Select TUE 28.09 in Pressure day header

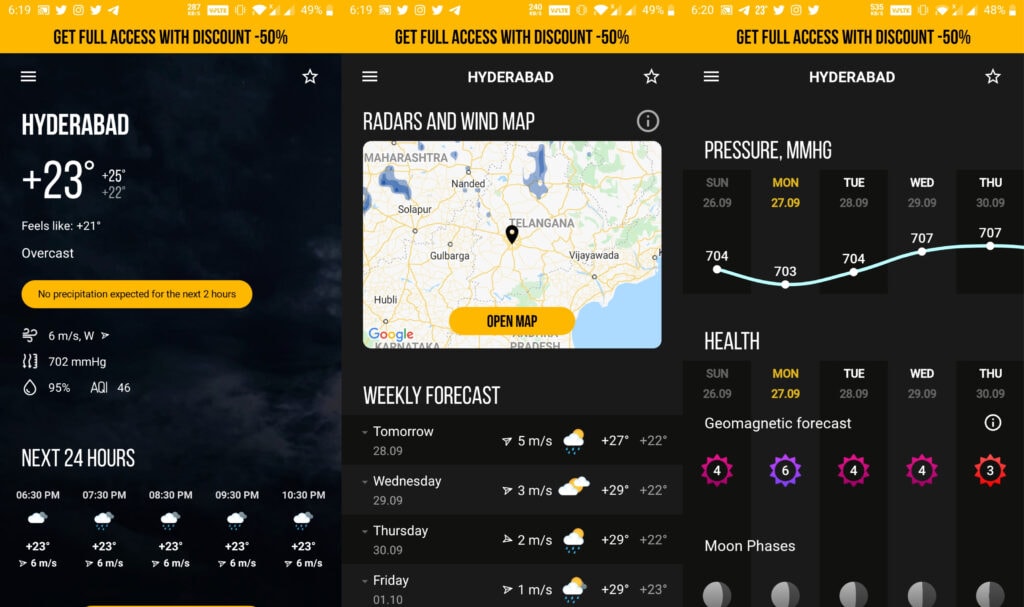(854, 193)
